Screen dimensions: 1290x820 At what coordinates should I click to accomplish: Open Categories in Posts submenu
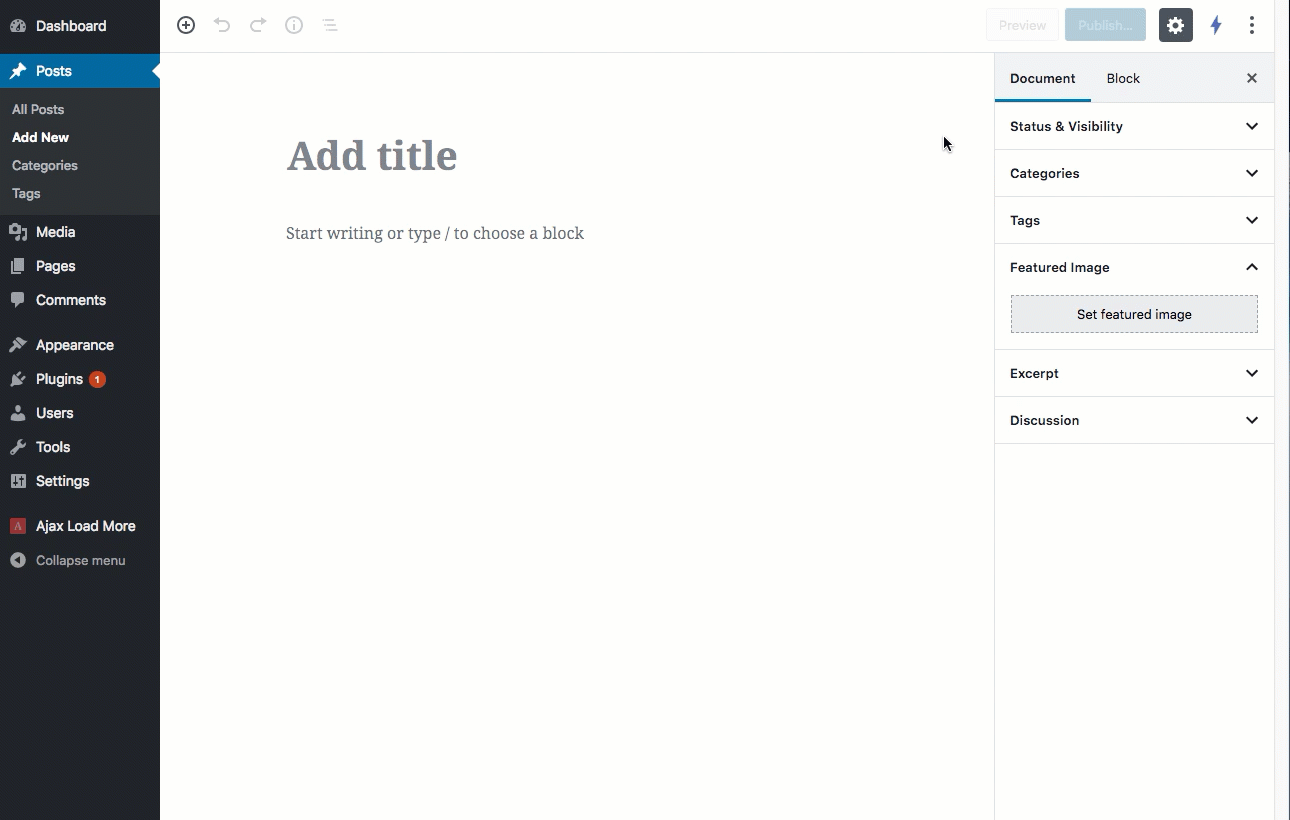pyautogui.click(x=45, y=165)
